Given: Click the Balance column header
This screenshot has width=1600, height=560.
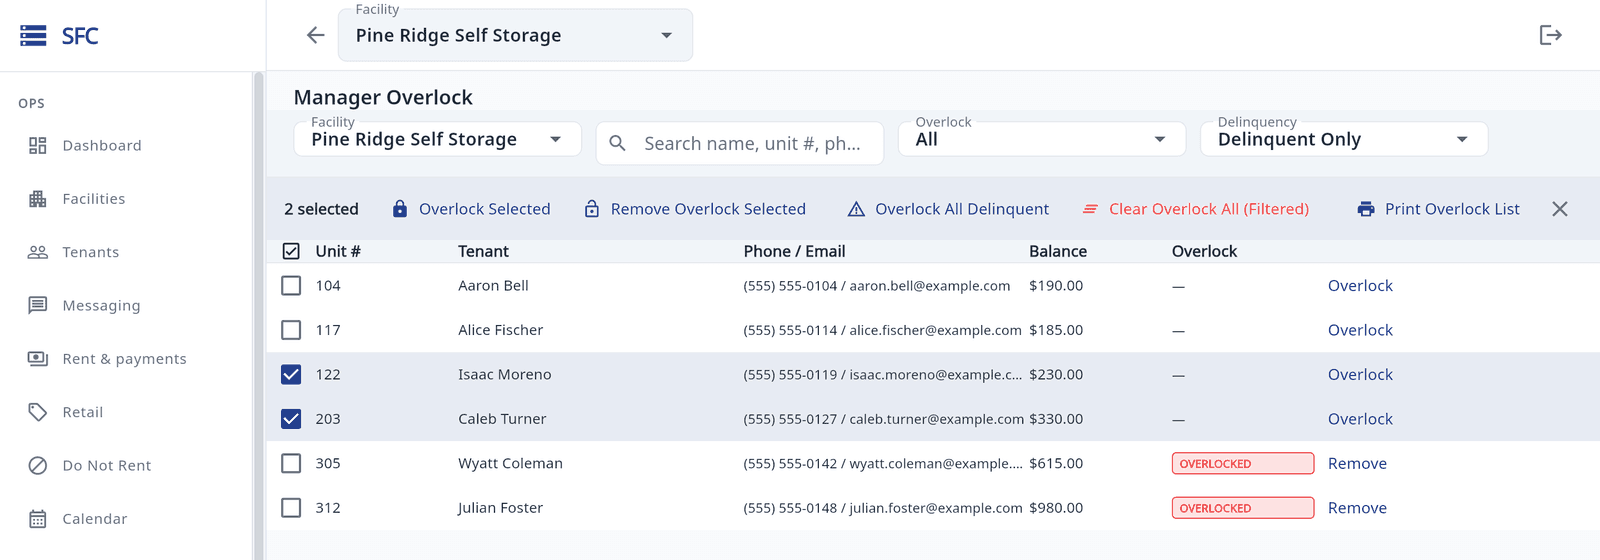Looking at the screenshot, I should (x=1058, y=251).
